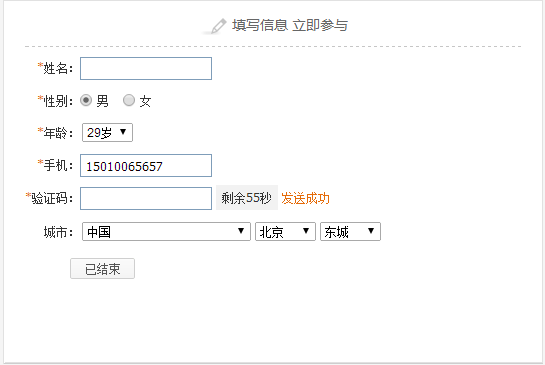The height and width of the screenshot is (365, 545).
Task: Select the 男 radio button
Action: (86, 100)
